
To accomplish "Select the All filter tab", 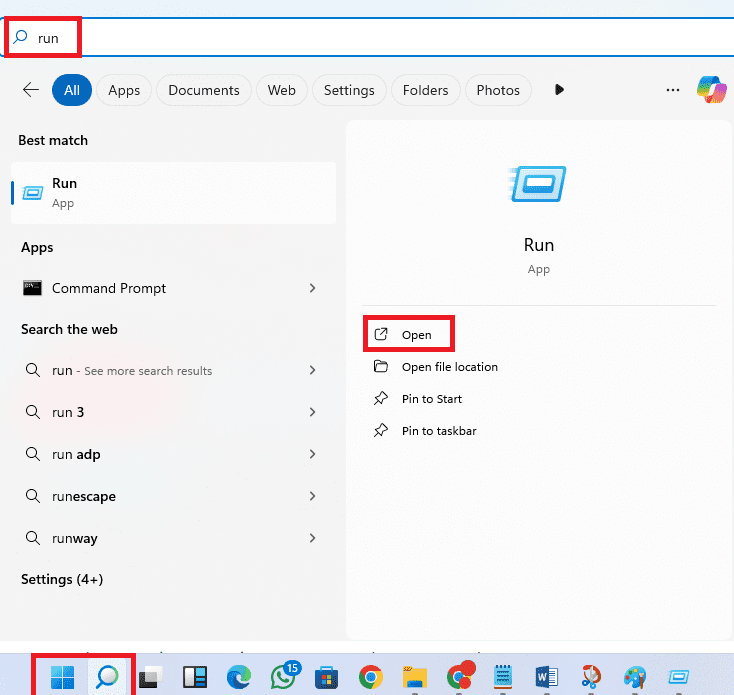I will pos(72,90).
